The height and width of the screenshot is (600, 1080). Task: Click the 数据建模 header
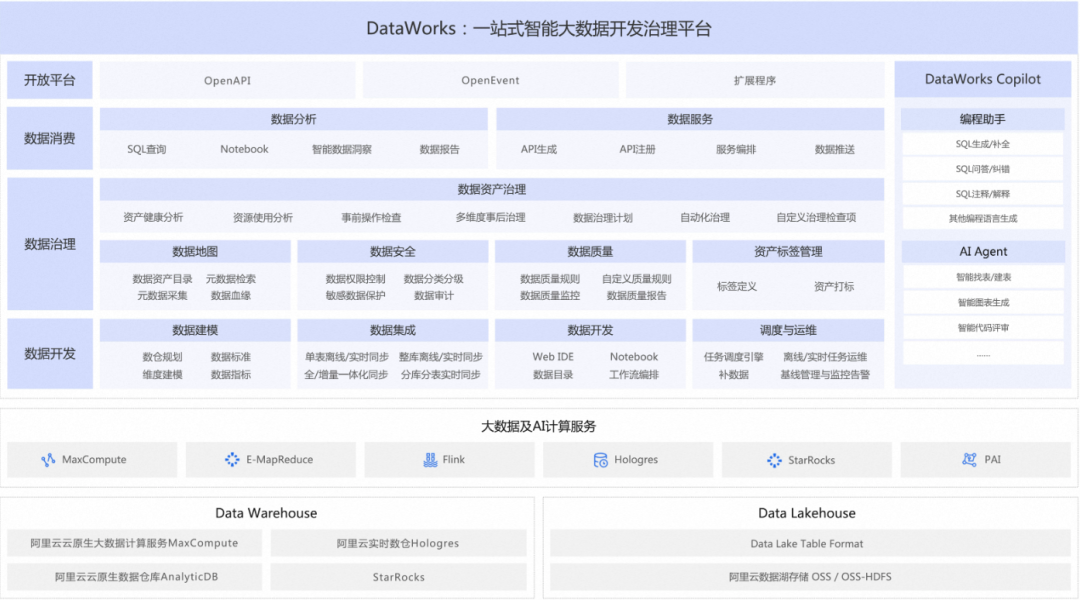click(195, 330)
